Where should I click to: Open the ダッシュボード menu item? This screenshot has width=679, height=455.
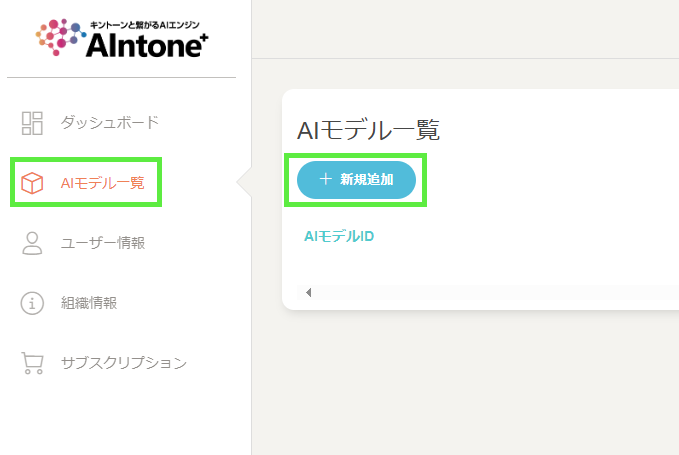(x=110, y=123)
